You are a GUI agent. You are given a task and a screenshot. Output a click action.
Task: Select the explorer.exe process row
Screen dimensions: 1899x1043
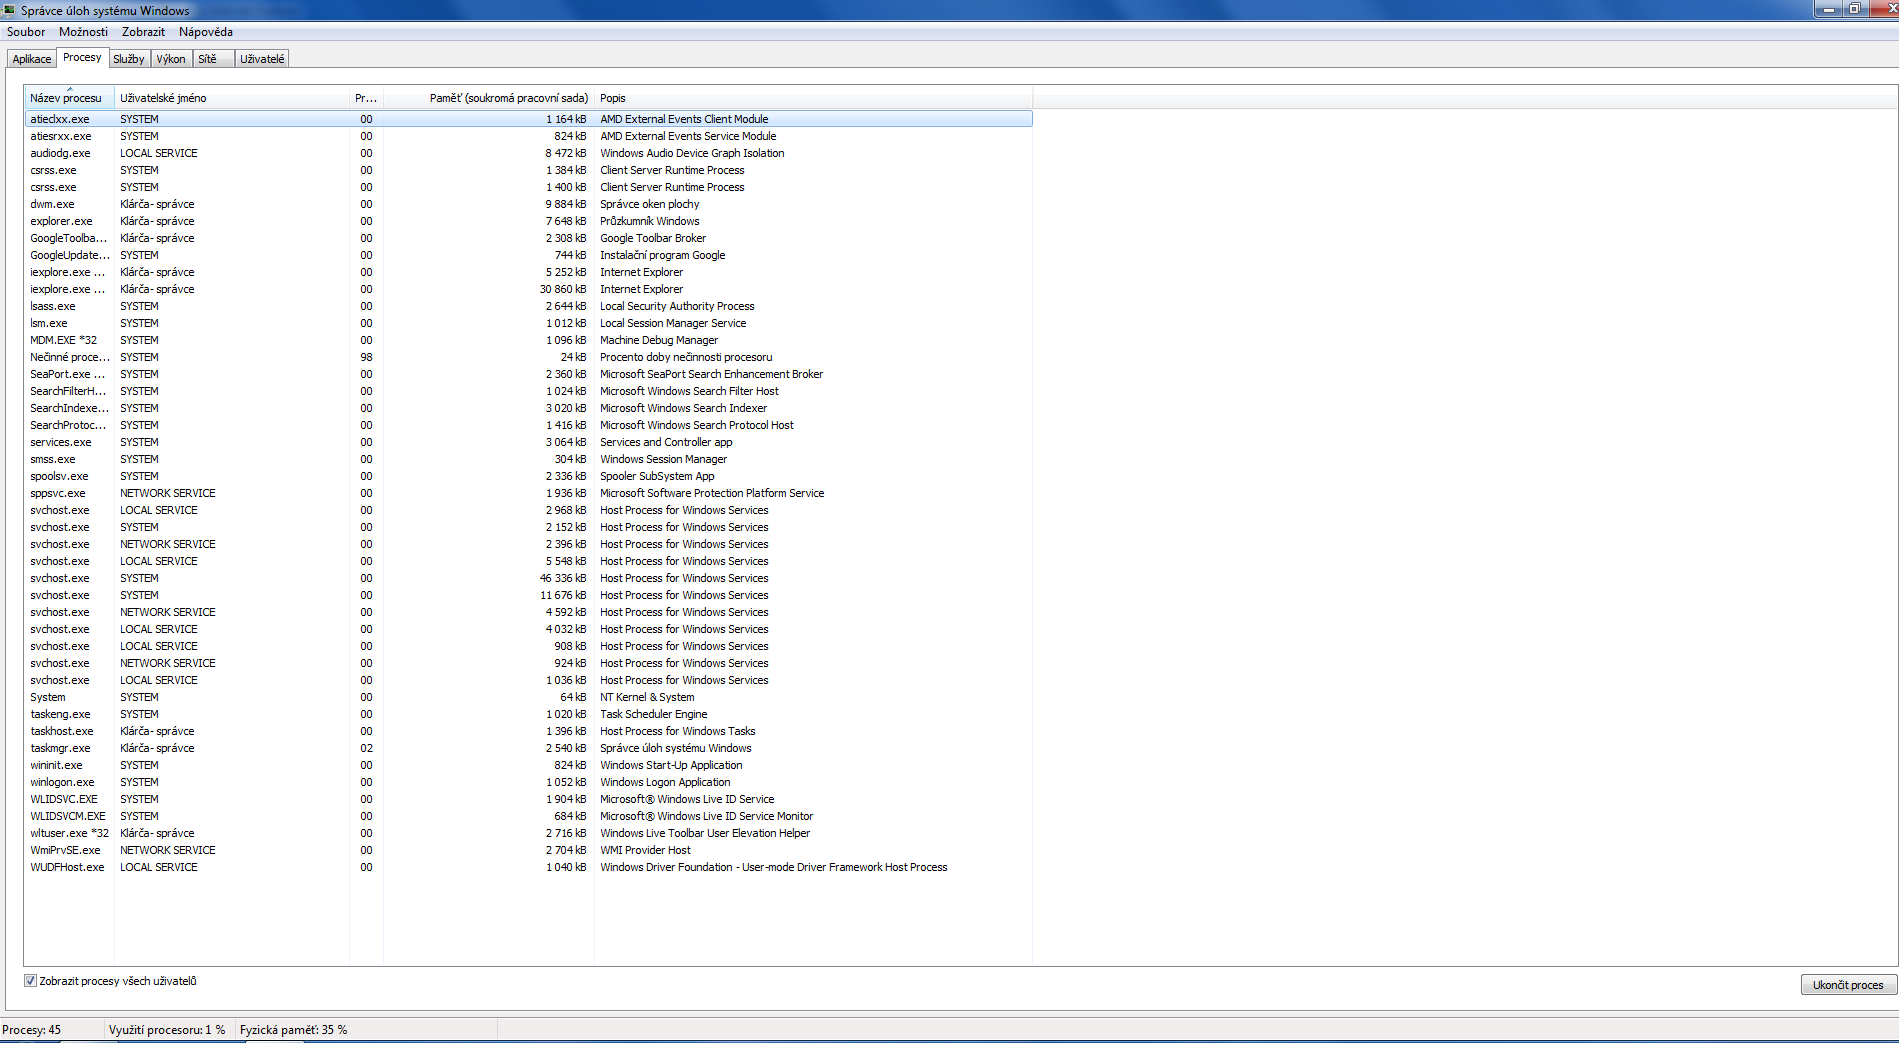click(x=528, y=221)
